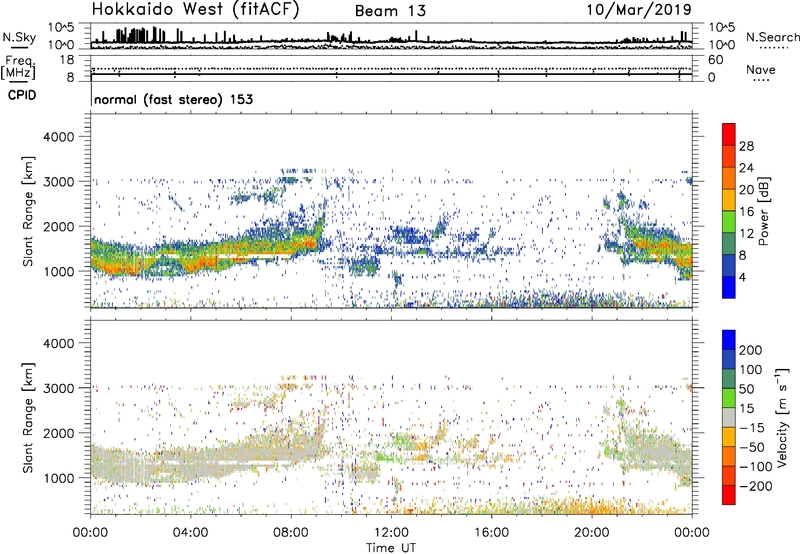
Task: Select the red bottom segment below -200 Velocity
Action: [x=729, y=495]
